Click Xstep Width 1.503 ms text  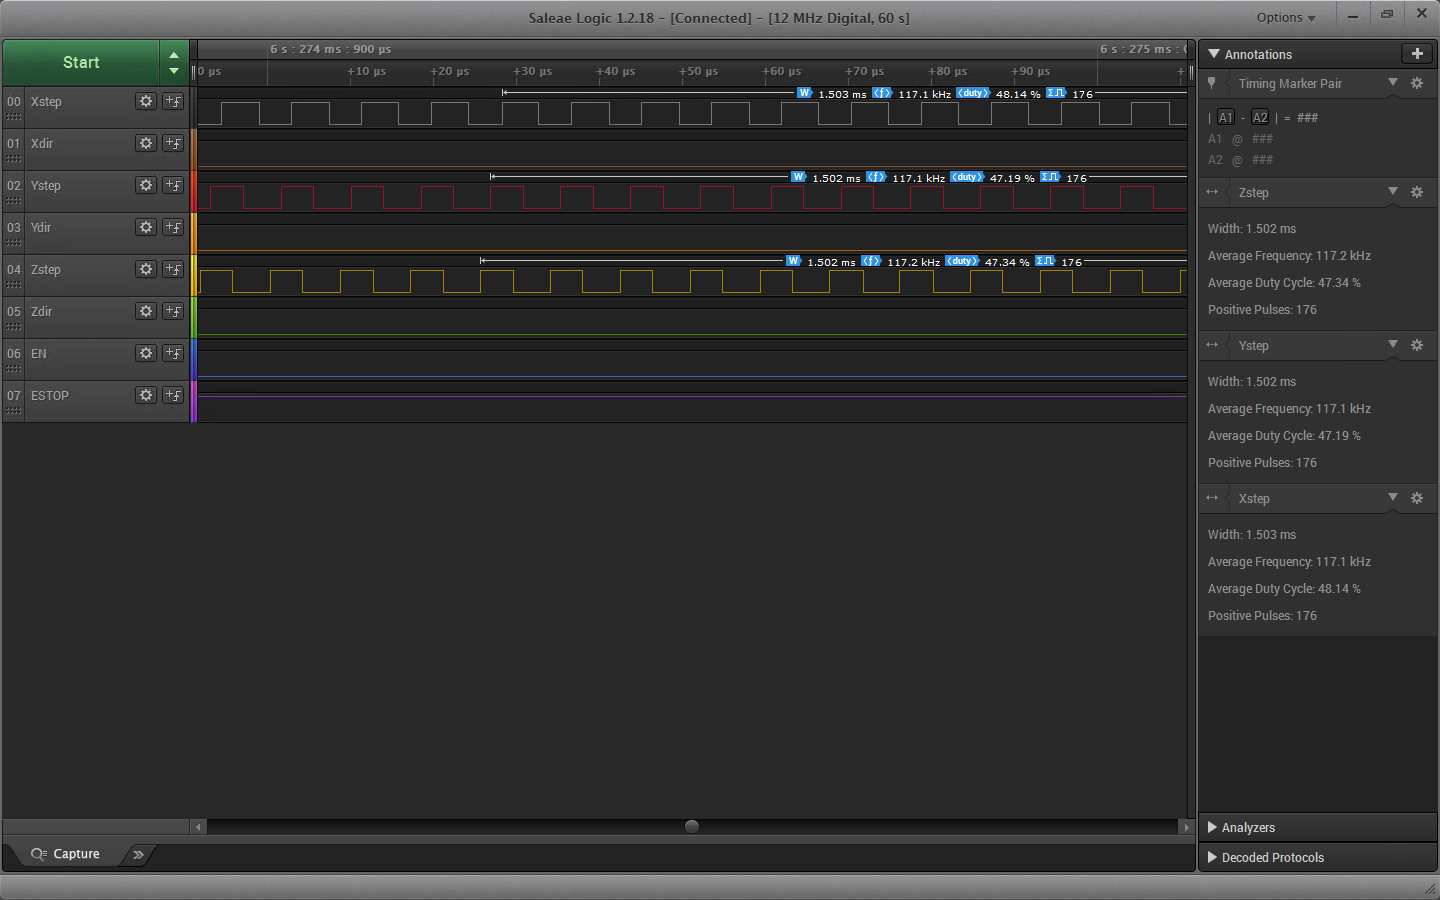click(1252, 535)
